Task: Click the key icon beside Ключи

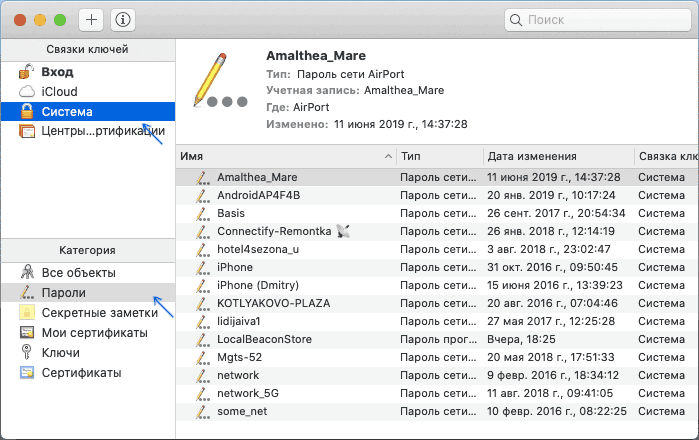Action: click(27, 352)
